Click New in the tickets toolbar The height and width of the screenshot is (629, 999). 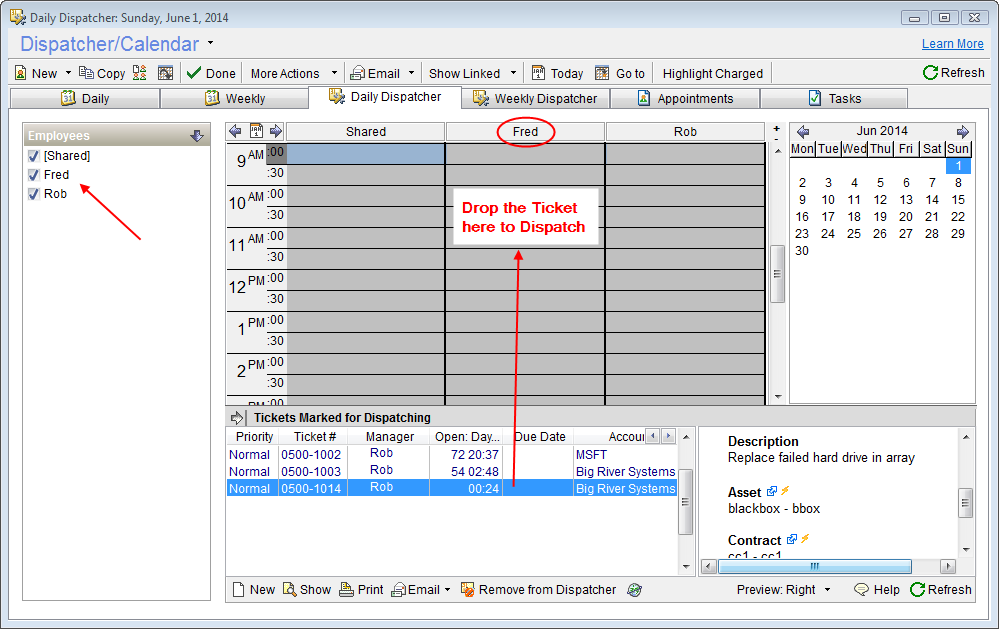[x=254, y=589]
